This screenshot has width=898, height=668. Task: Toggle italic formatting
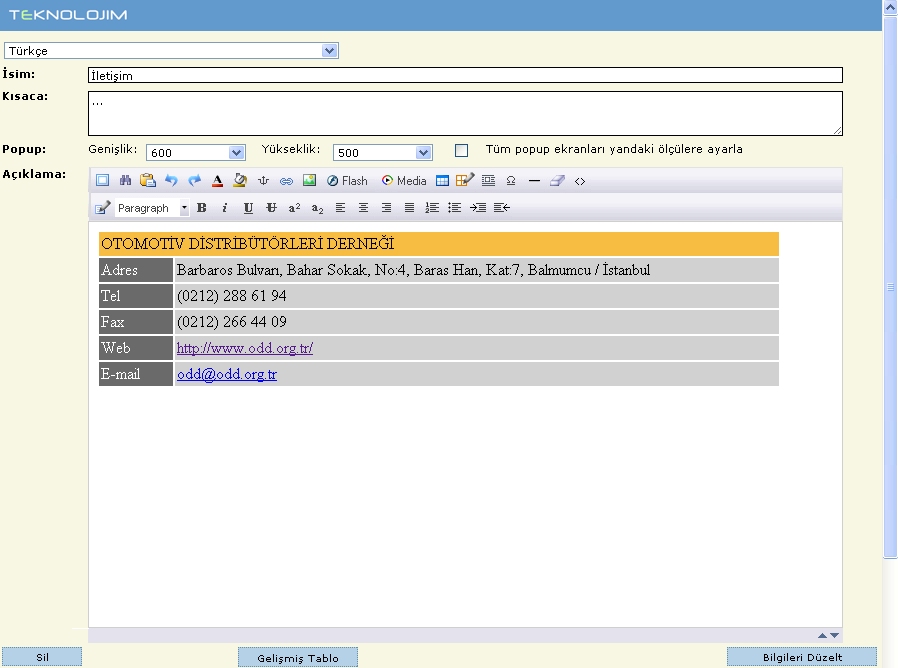point(224,207)
